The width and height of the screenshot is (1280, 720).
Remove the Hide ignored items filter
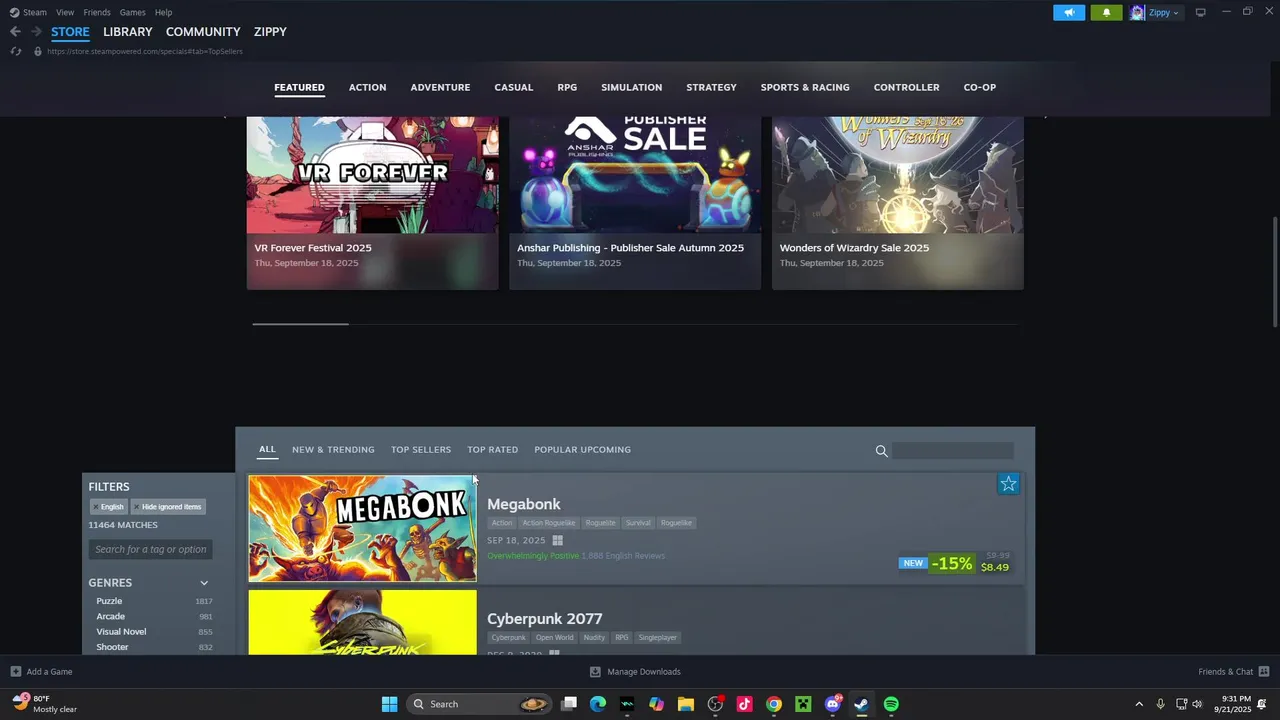point(136,507)
